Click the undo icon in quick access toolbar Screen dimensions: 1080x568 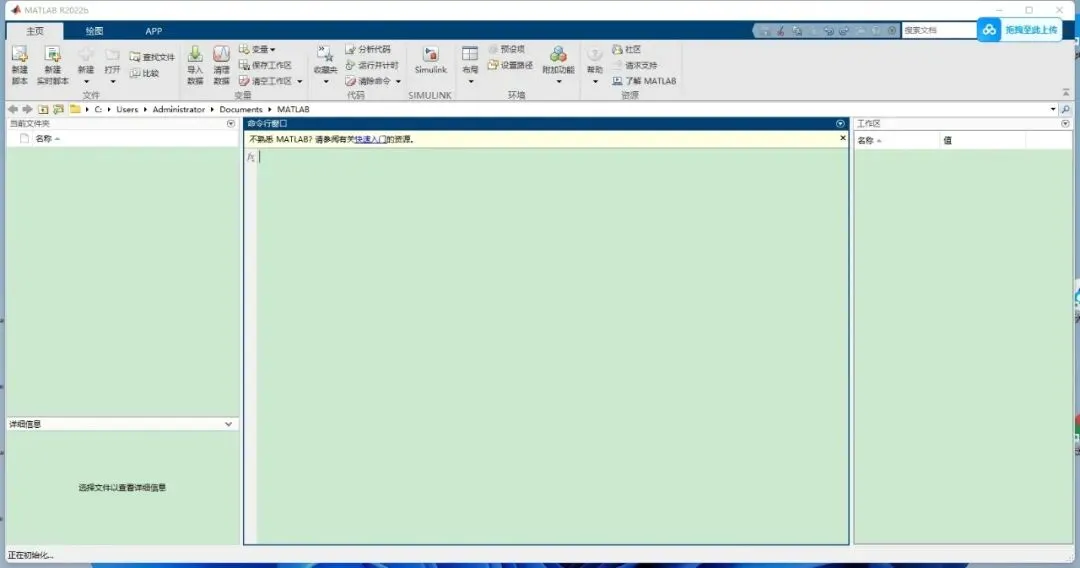(x=829, y=31)
